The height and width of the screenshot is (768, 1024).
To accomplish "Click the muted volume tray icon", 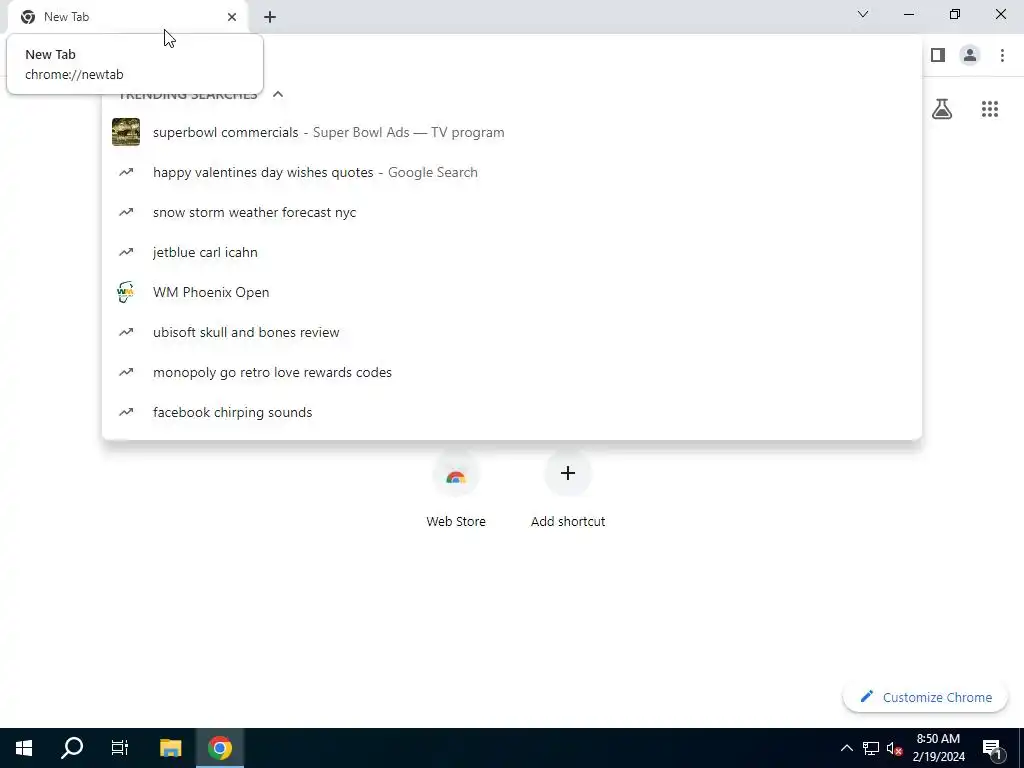I will coord(895,748).
